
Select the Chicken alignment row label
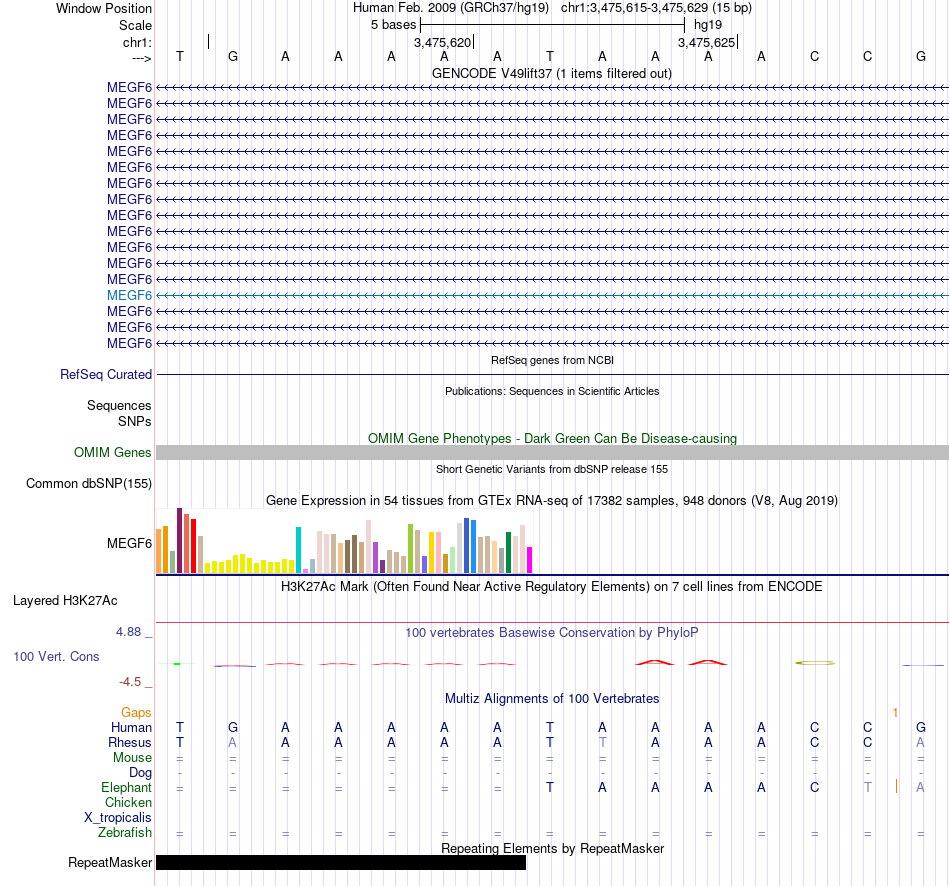pyautogui.click(x=128, y=802)
